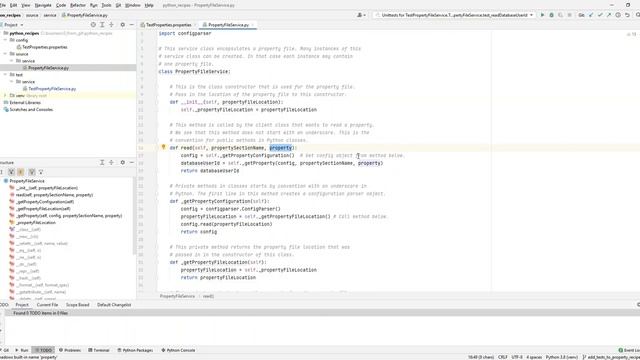640x360 pixels.
Task: Open the Run tool window button
Action: pyautogui.click(x=22, y=350)
